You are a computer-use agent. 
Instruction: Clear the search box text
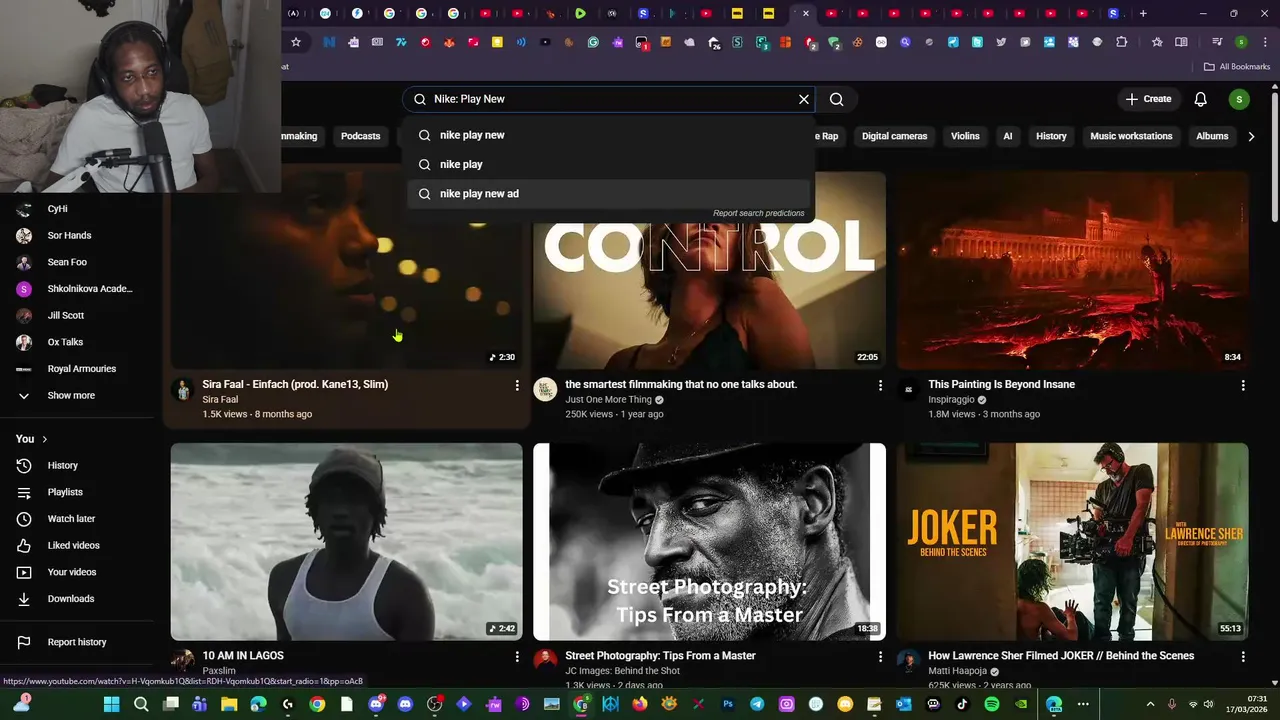click(803, 99)
